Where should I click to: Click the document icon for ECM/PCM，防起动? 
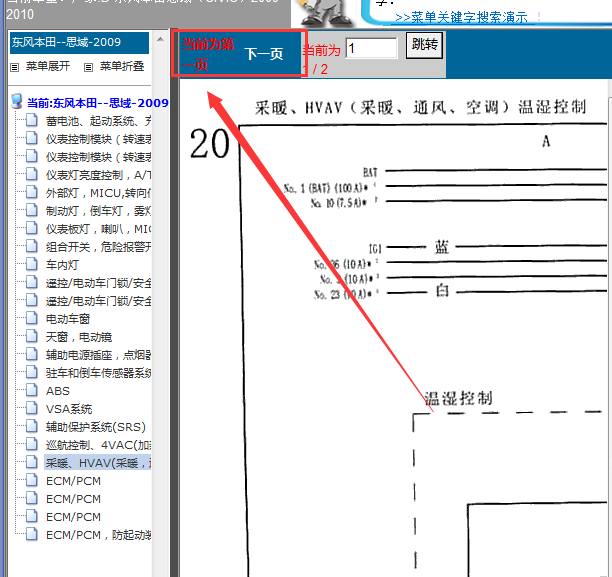32,533
